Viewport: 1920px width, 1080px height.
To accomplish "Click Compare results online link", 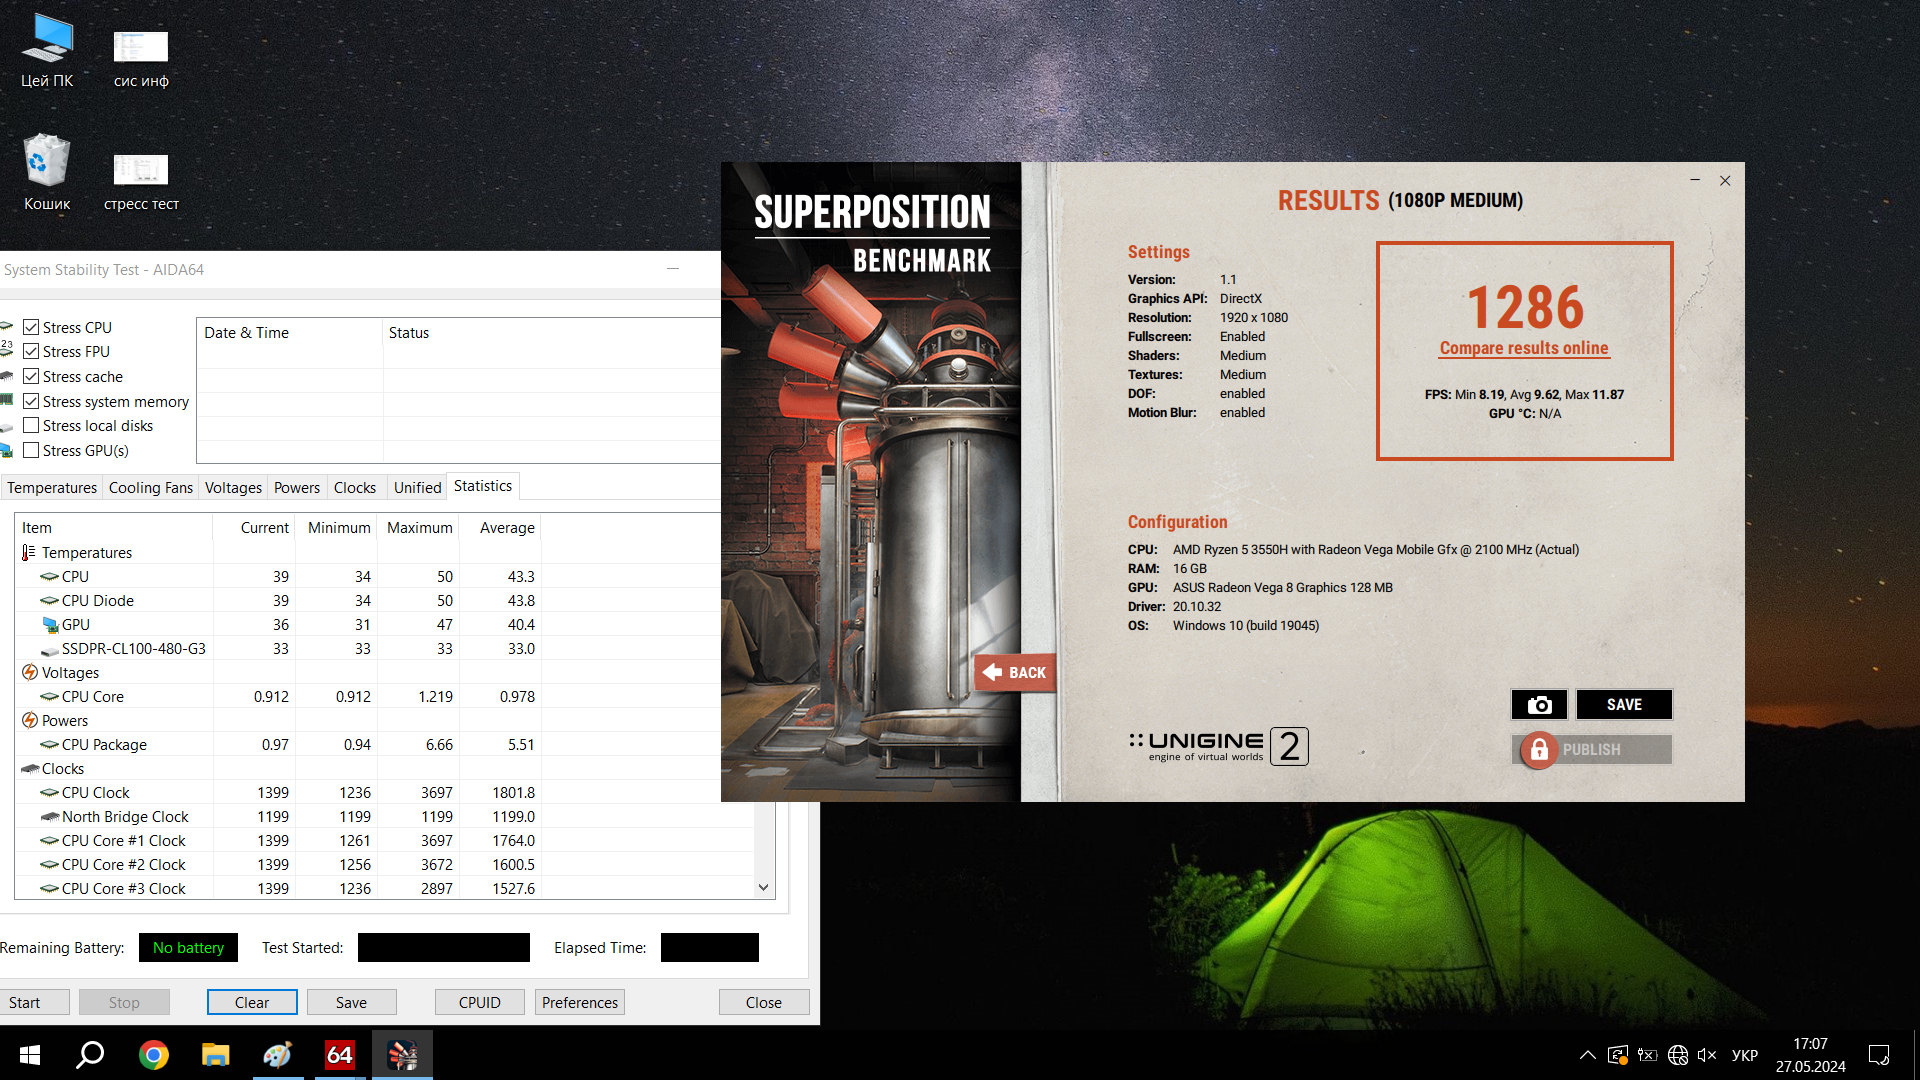I will point(1523,348).
